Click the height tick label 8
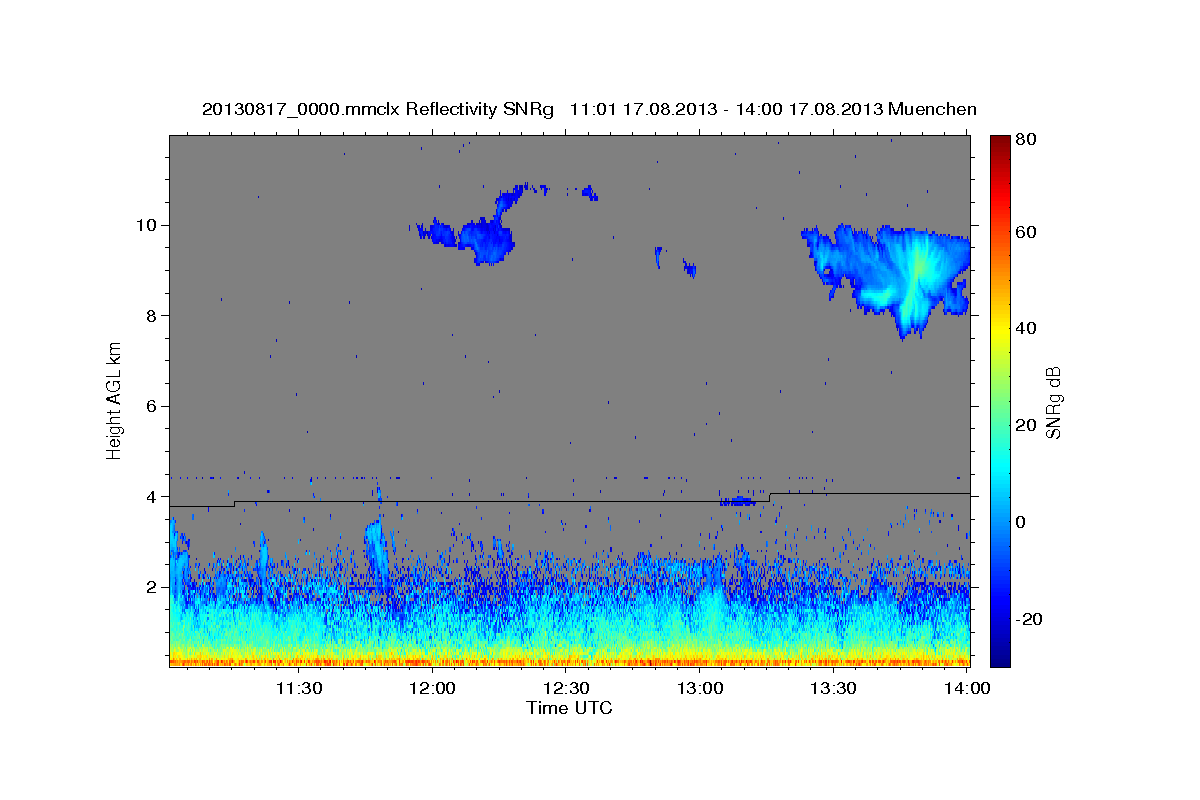This screenshot has height=800, width=1200. point(154,316)
